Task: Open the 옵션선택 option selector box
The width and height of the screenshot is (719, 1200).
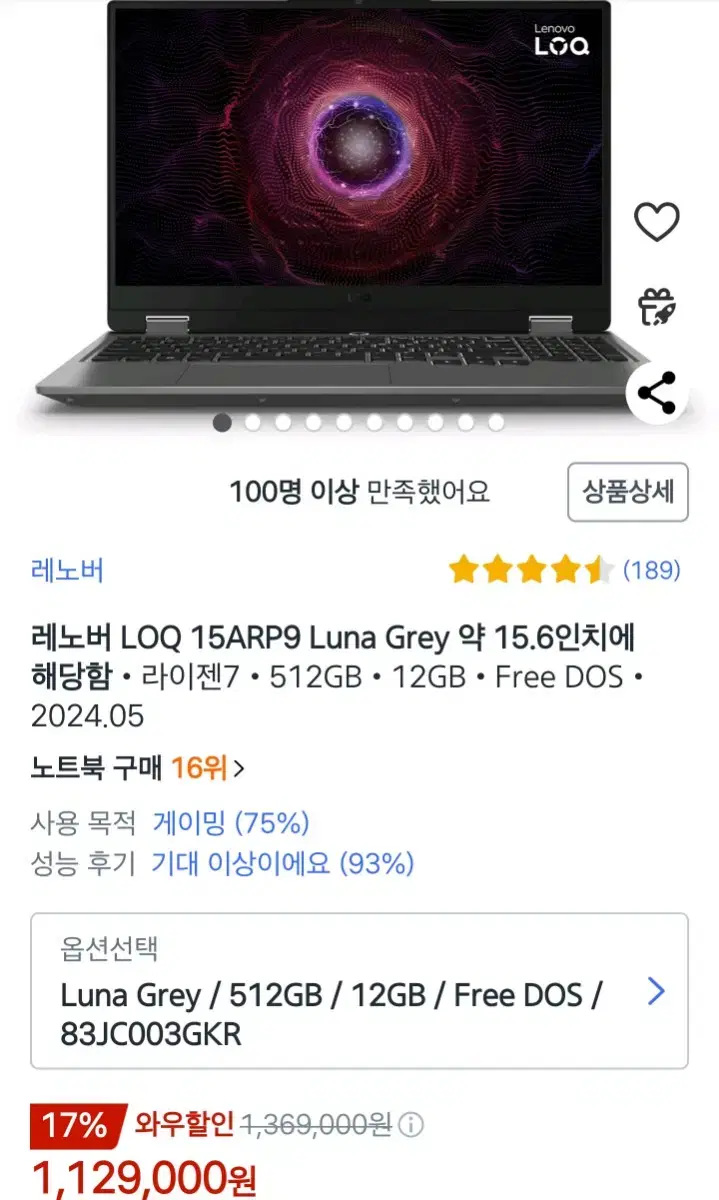Action: (x=359, y=991)
